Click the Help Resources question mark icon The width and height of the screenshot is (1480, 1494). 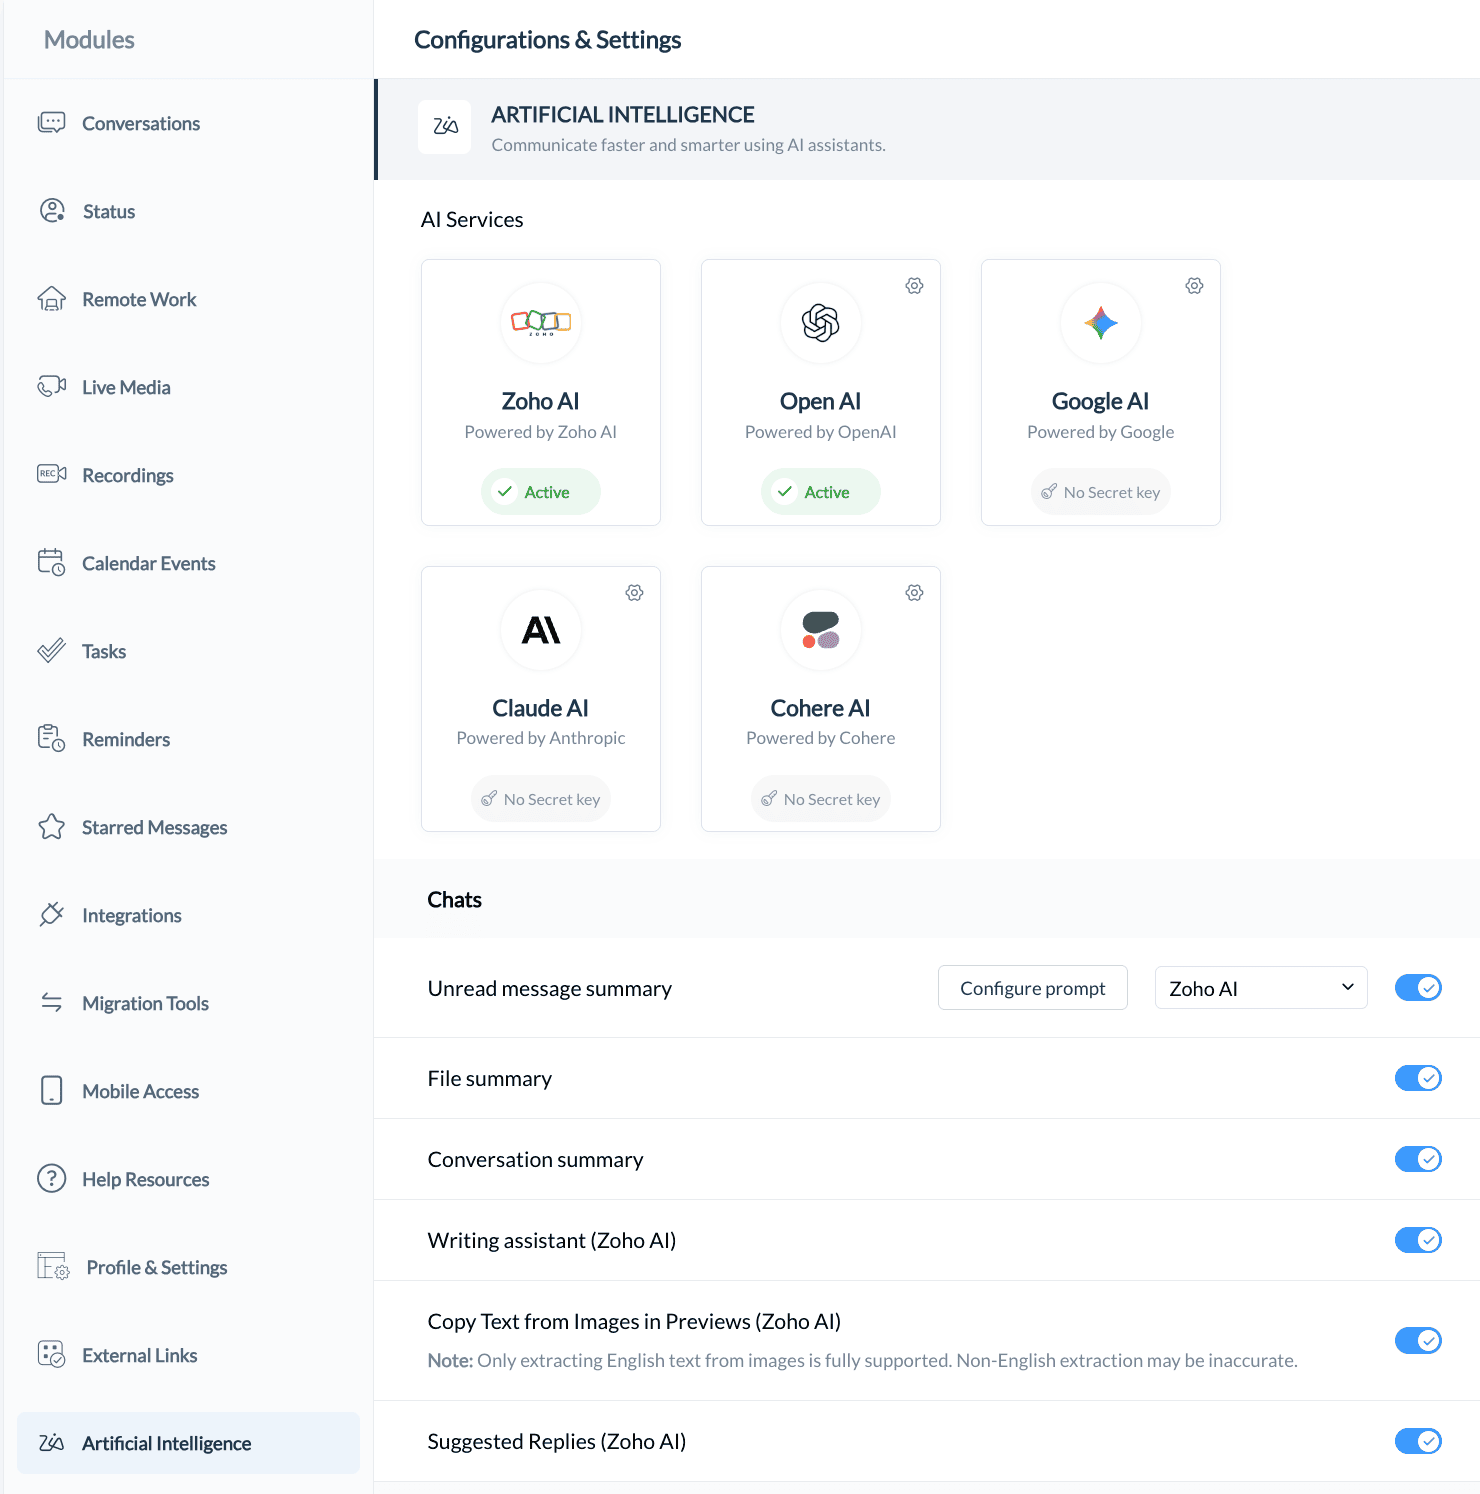click(52, 1179)
